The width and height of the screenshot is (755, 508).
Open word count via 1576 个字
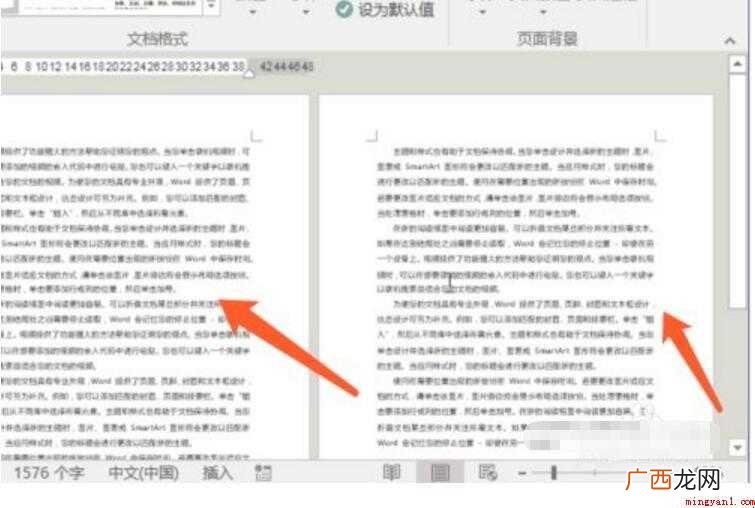48,472
